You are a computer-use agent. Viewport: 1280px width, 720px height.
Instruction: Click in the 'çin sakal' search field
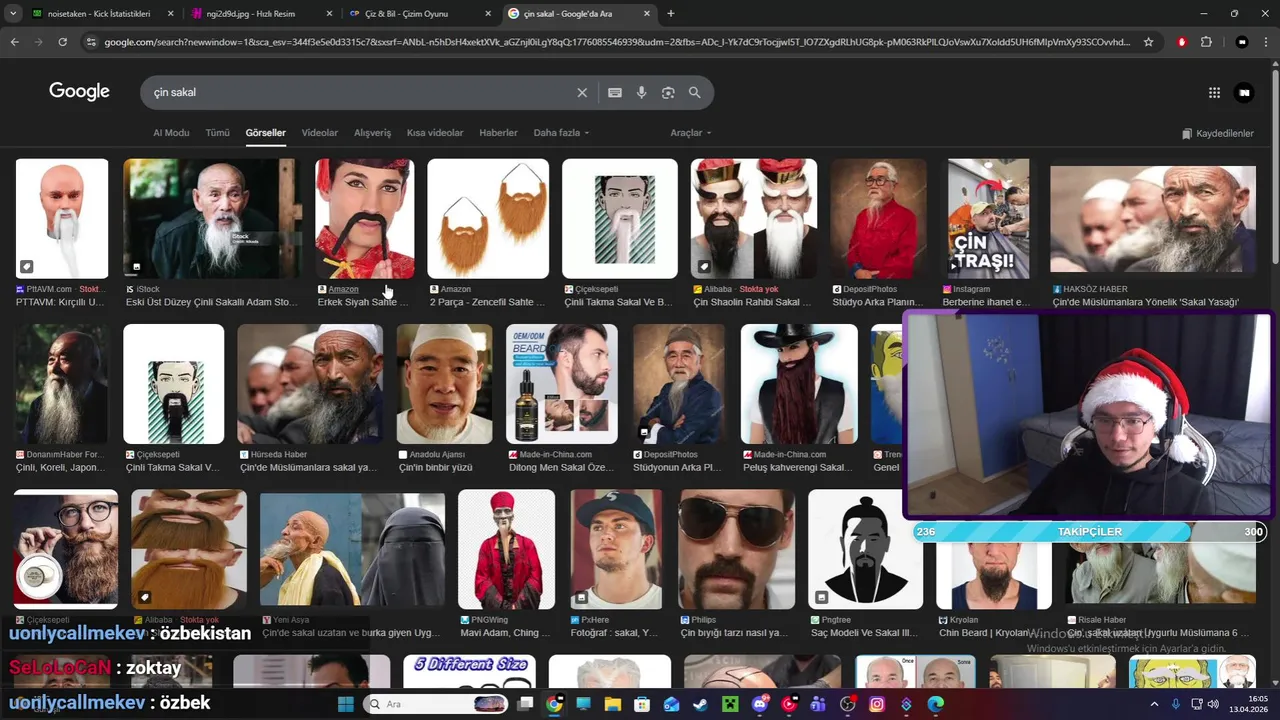(x=360, y=92)
